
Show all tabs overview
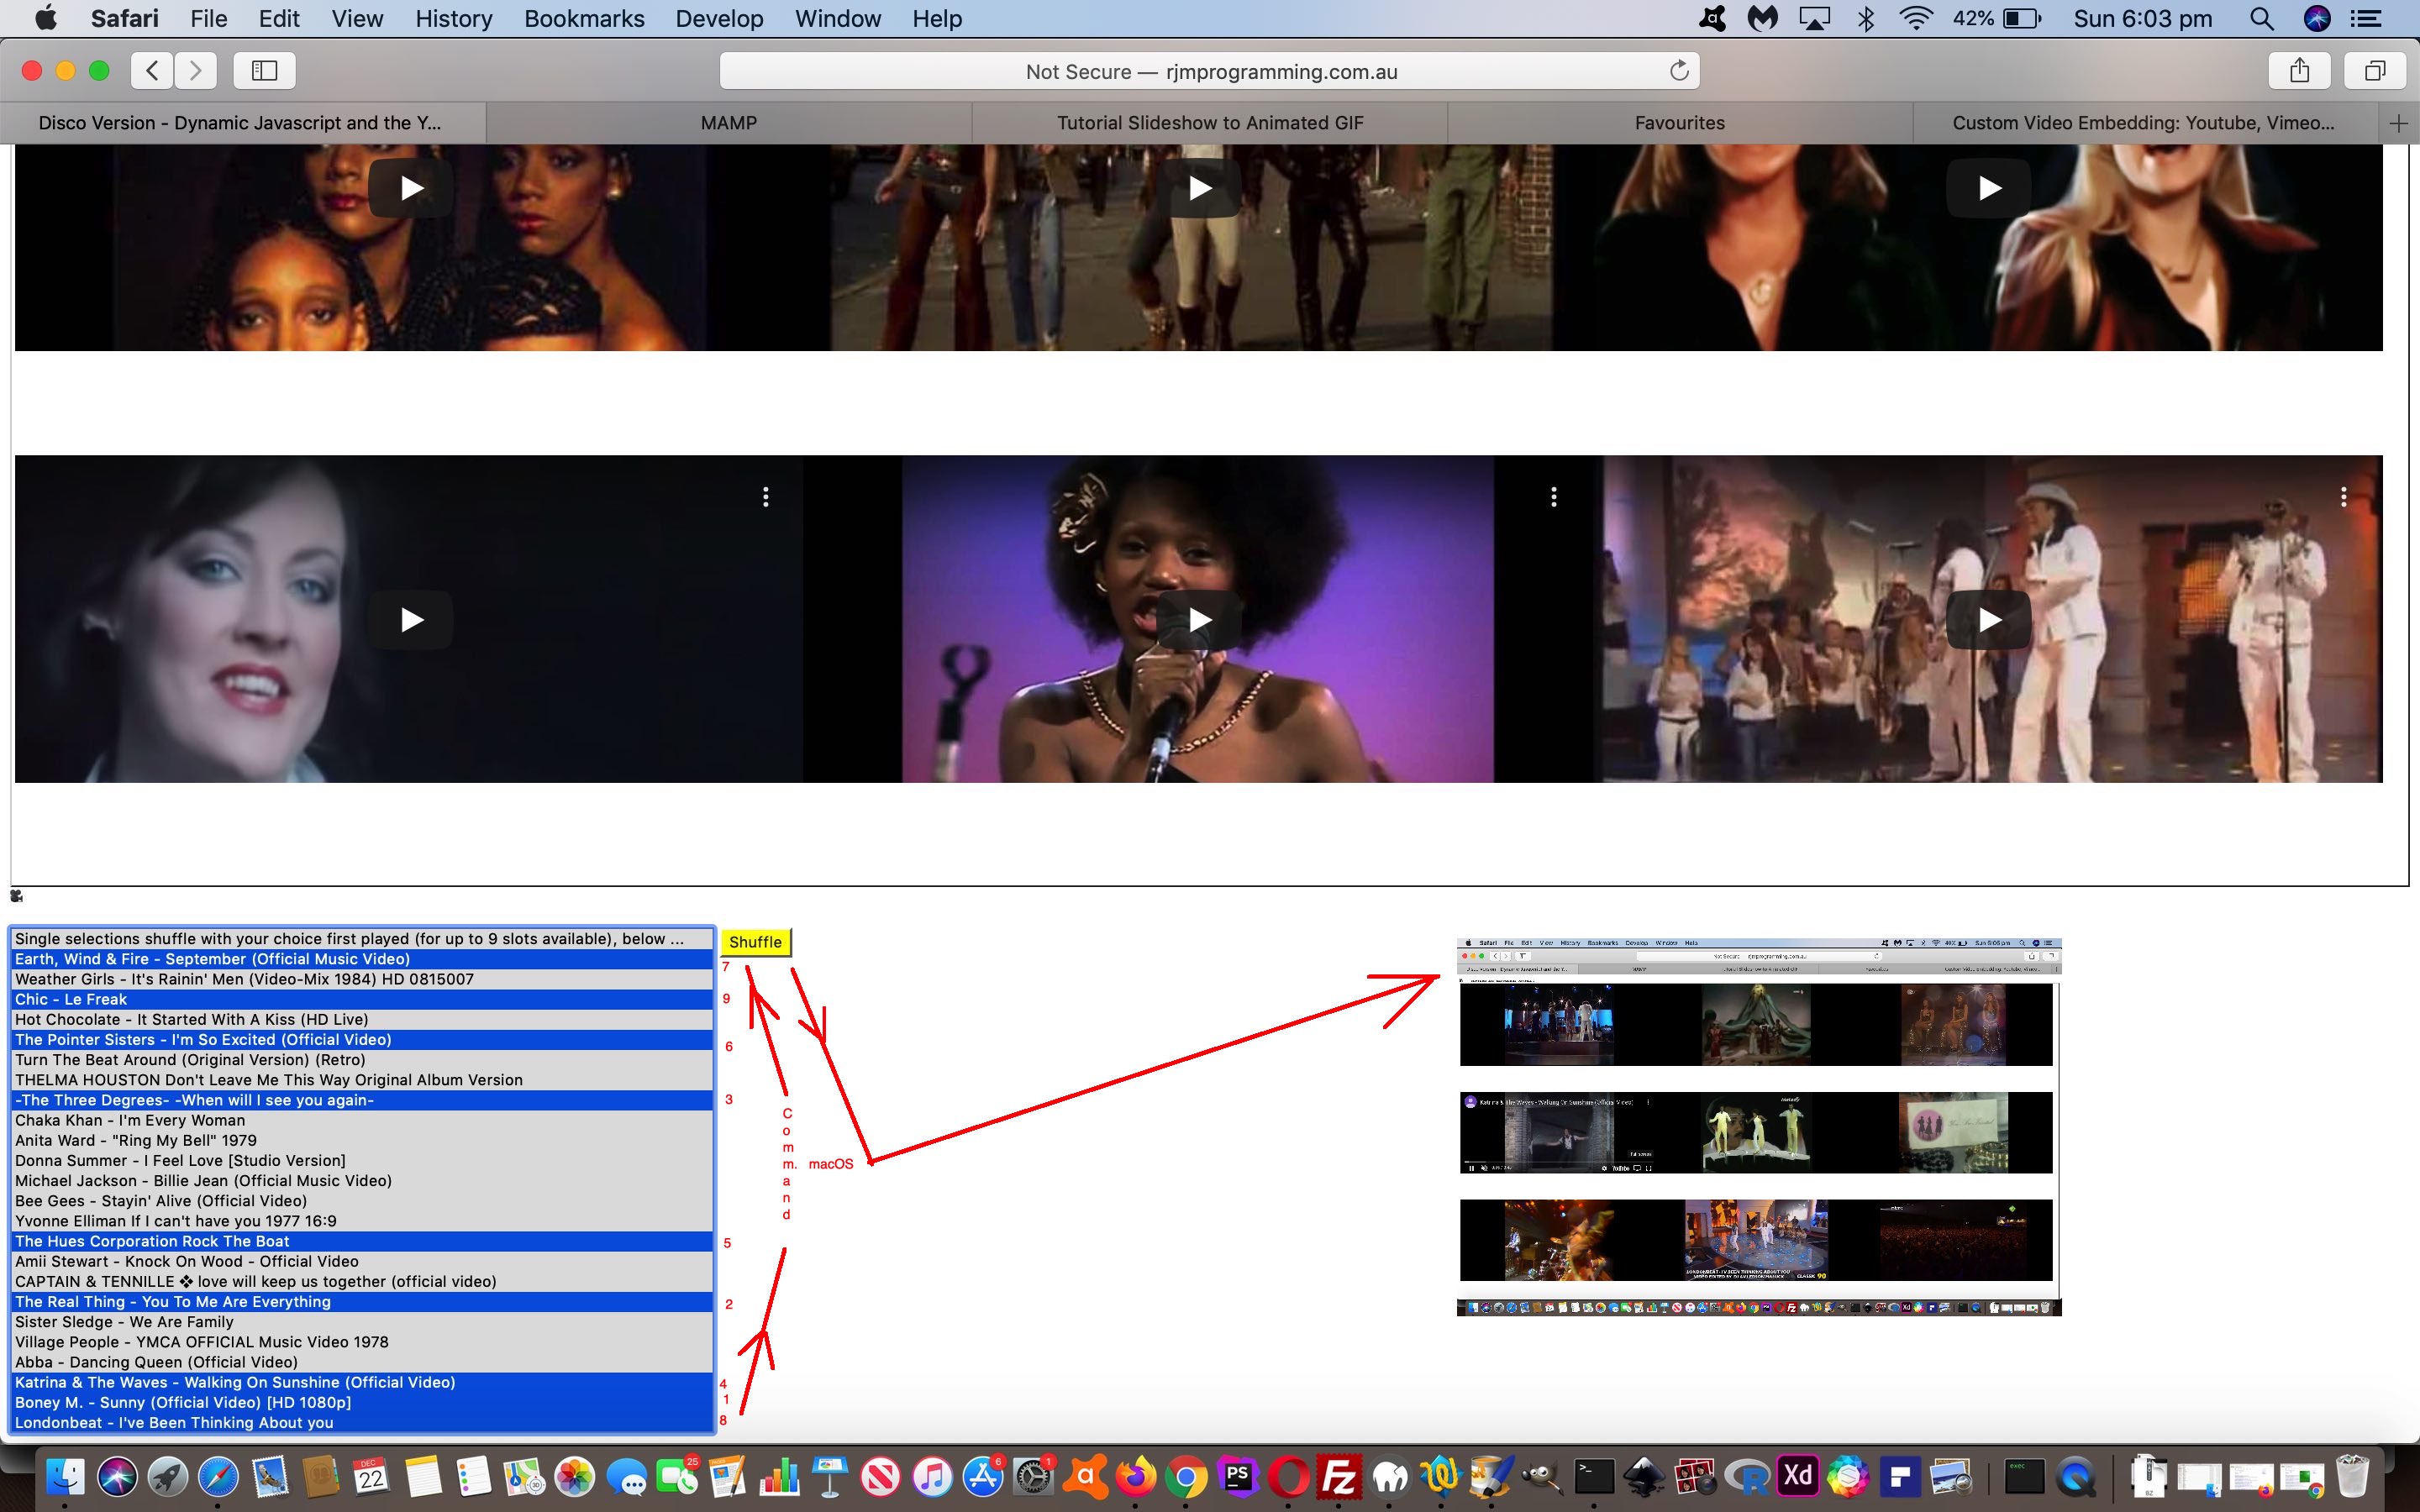coord(2375,70)
